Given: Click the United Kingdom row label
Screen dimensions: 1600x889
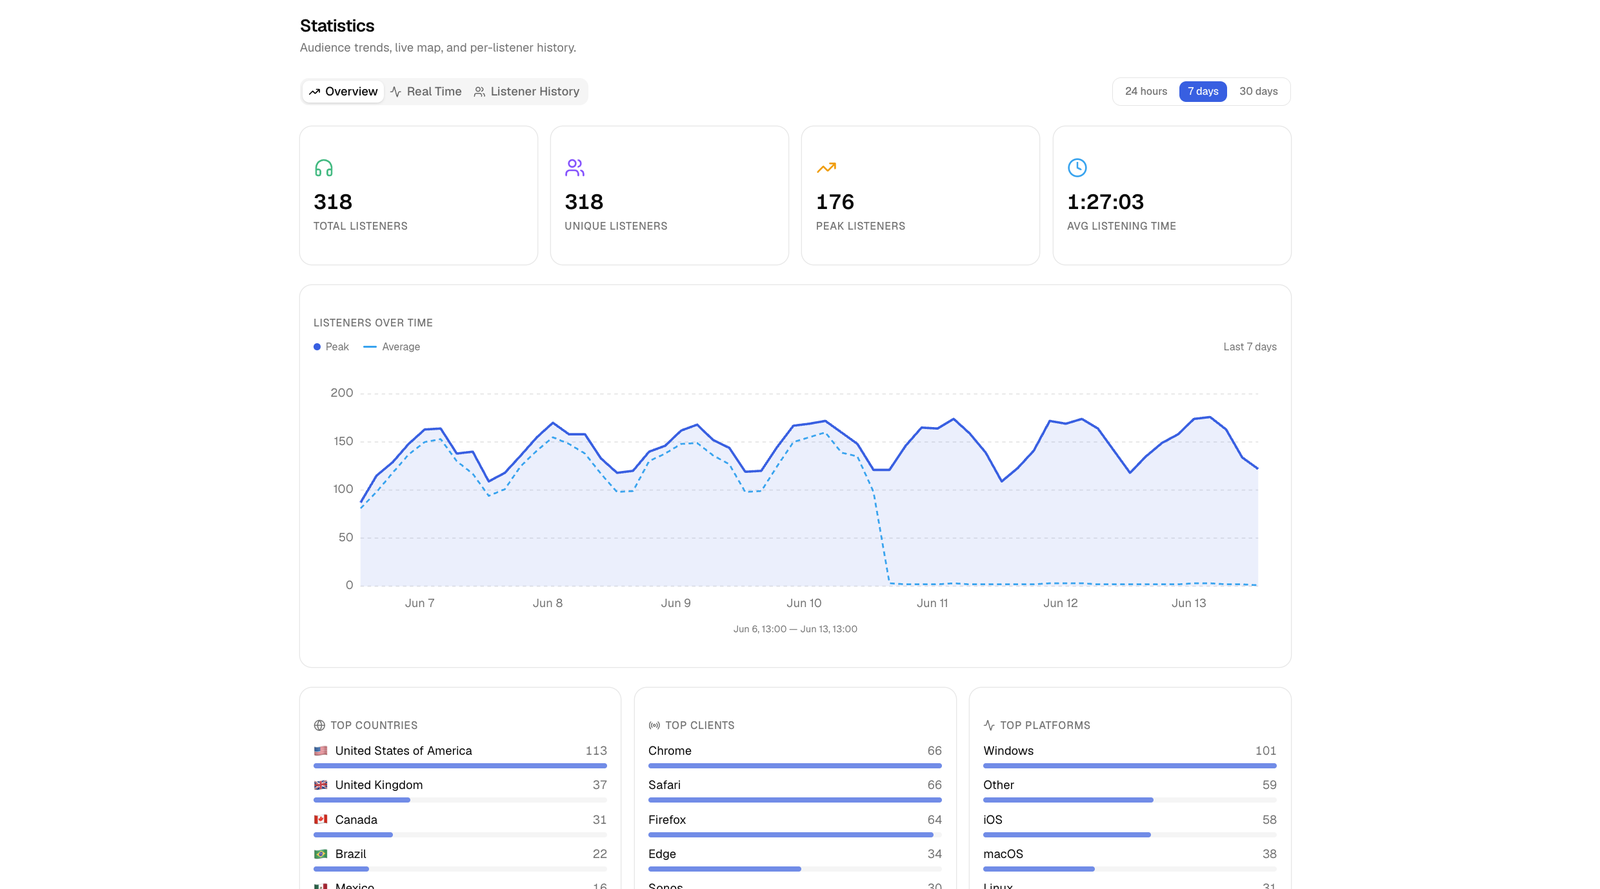Looking at the screenshot, I should click(379, 786).
